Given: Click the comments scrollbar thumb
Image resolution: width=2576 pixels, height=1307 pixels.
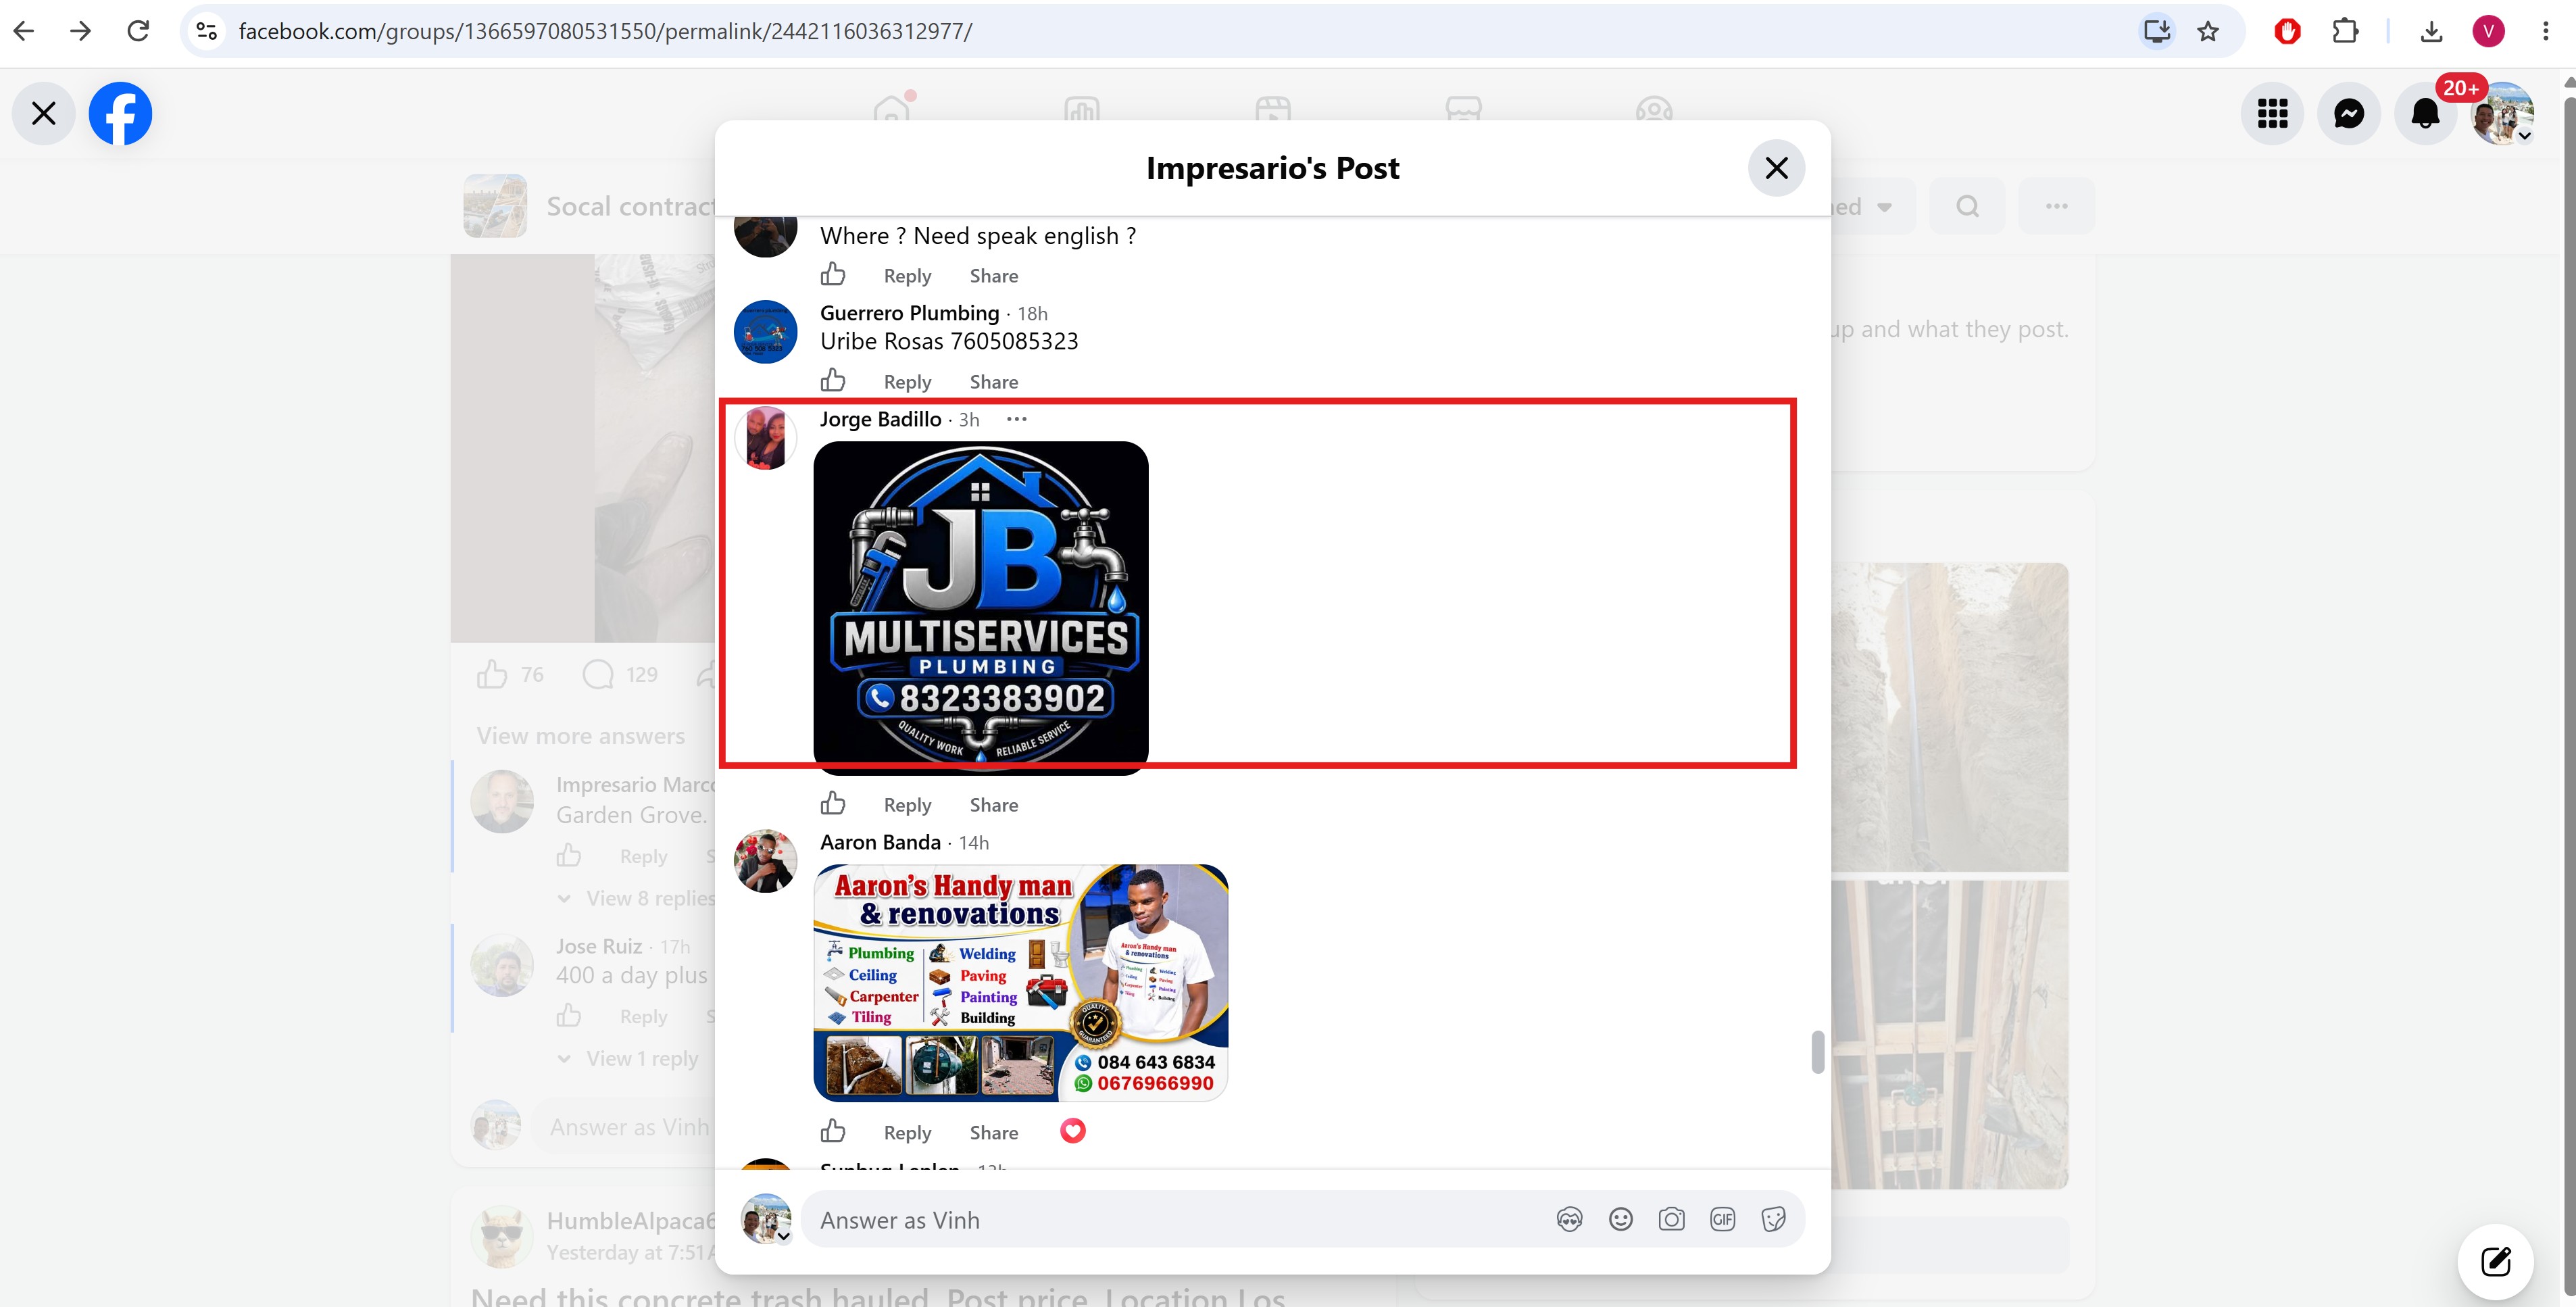Looking at the screenshot, I should [1817, 1052].
